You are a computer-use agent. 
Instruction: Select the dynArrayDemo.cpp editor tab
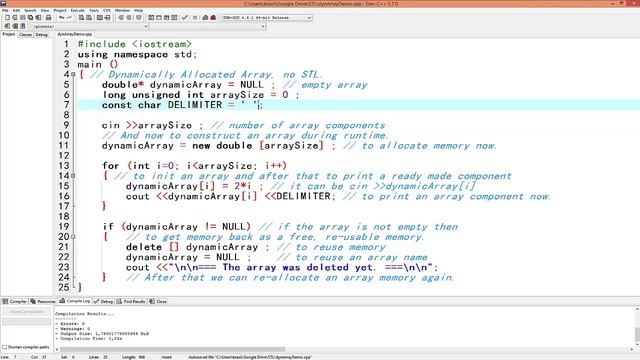click(75, 34)
